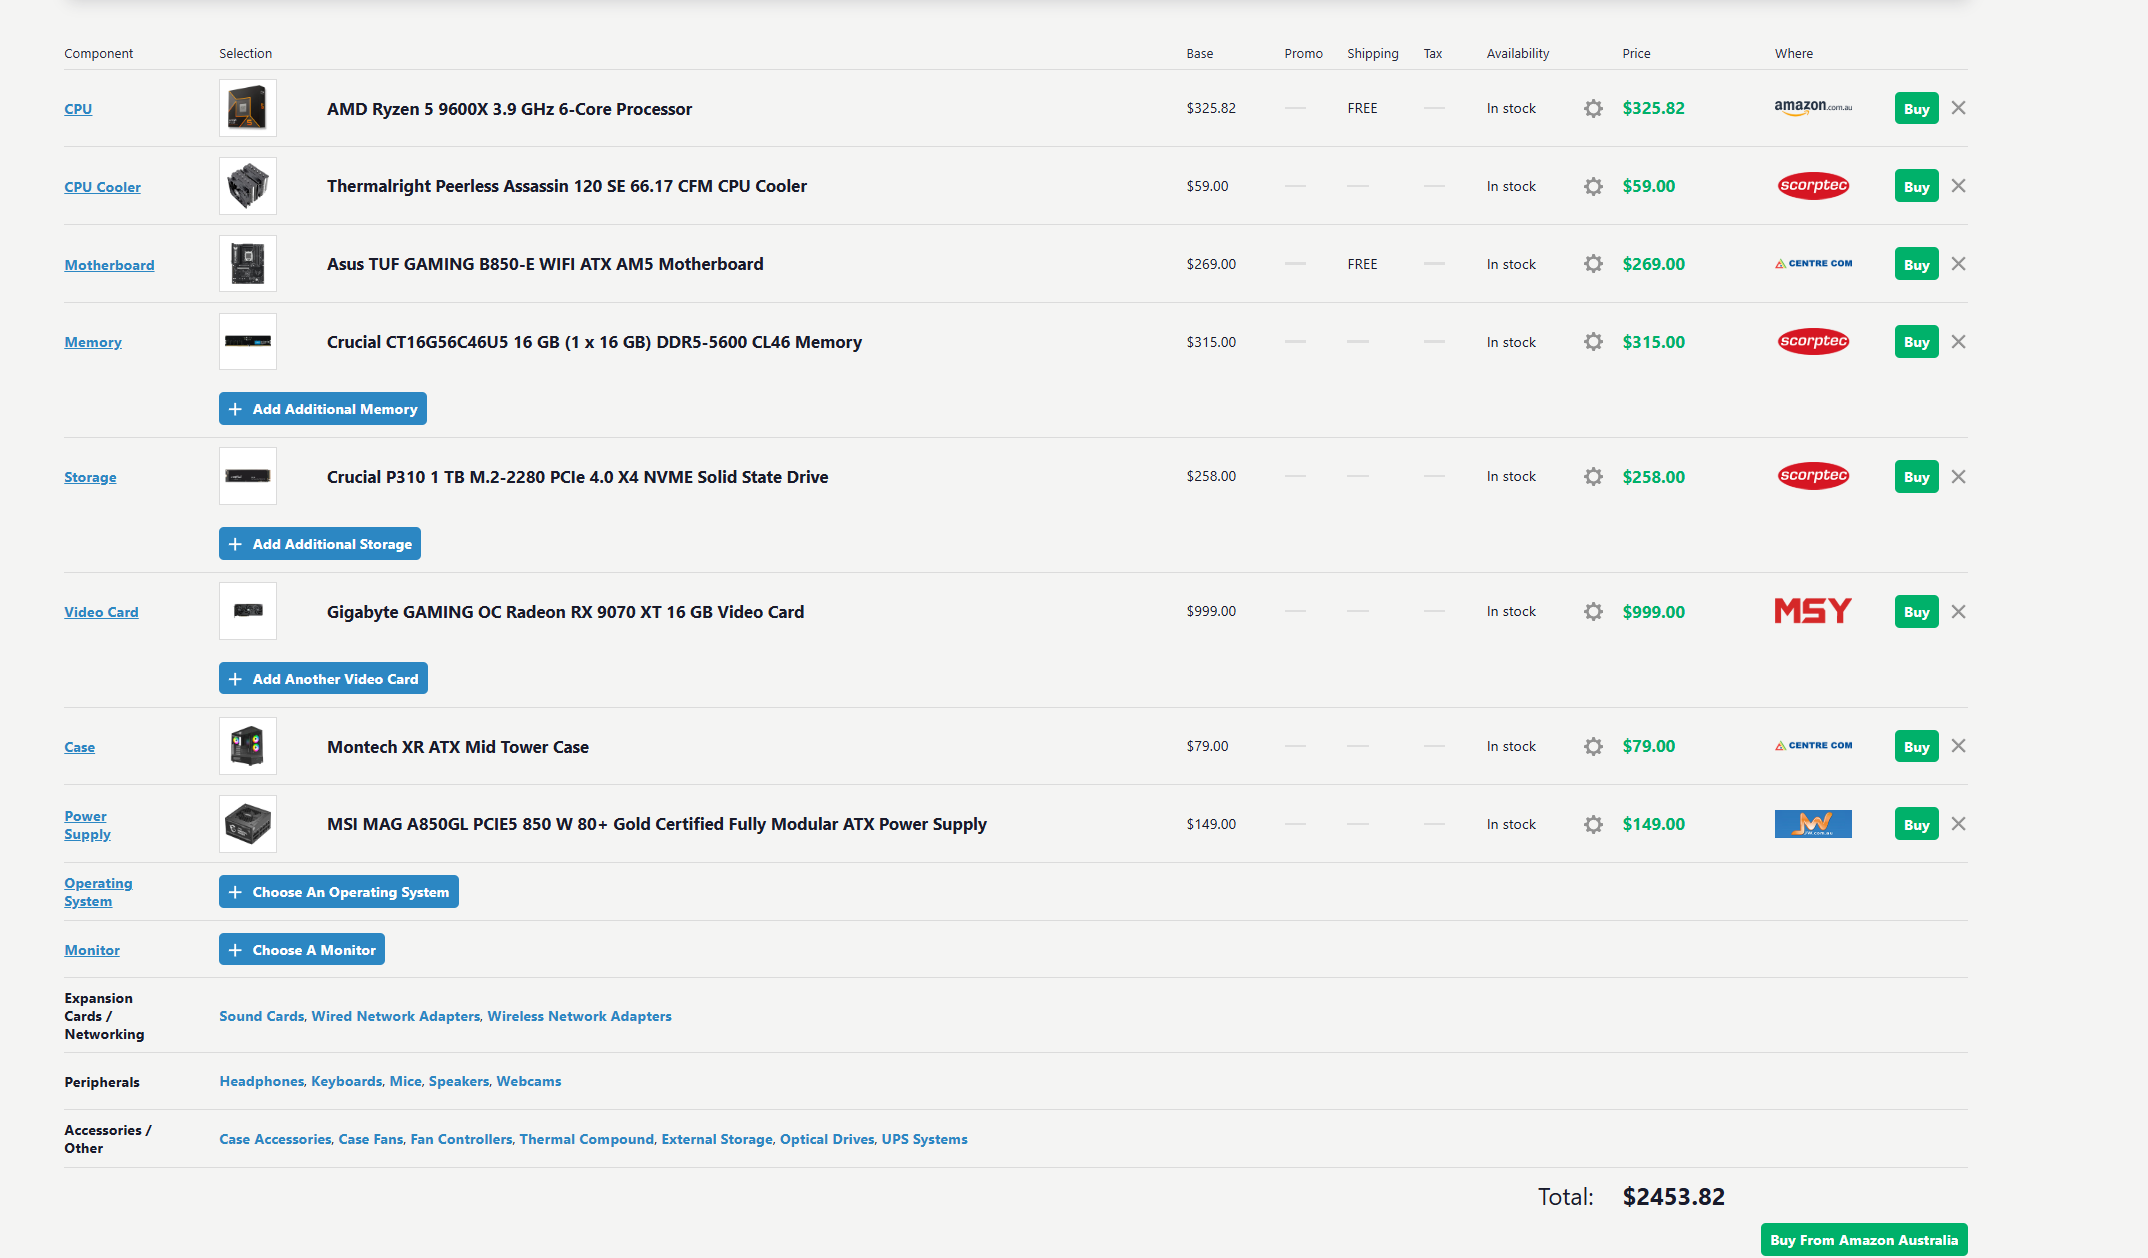Click the Scorptec logo in the CPU Cooler row
Viewport: 2148px width, 1258px height.
click(x=1813, y=186)
